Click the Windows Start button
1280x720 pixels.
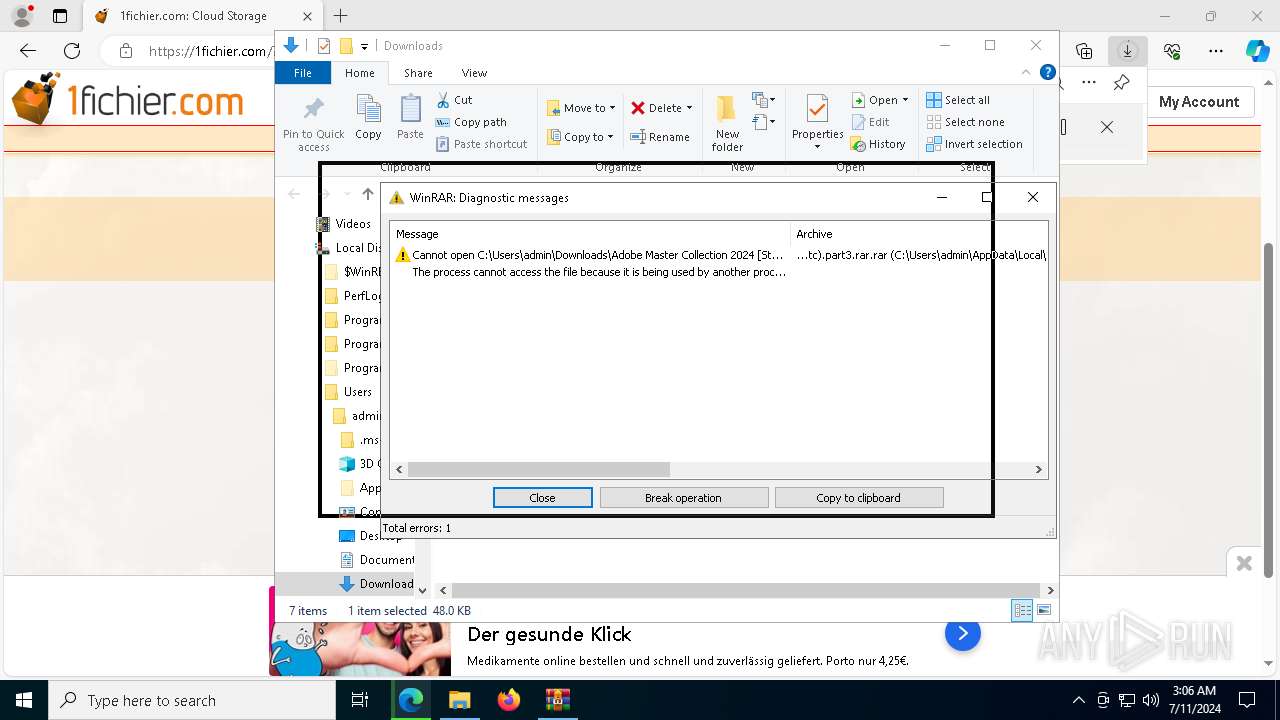point(24,700)
